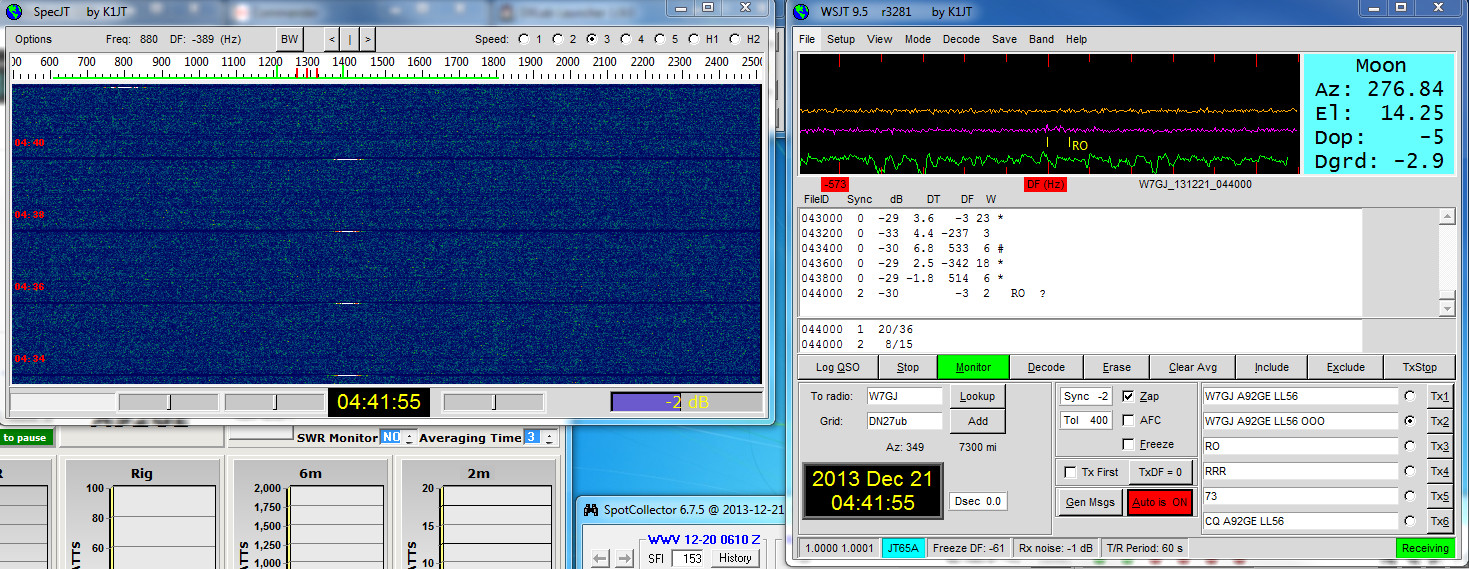Uncheck the Zap checkbox
The width and height of the screenshot is (1469, 569).
click(1128, 396)
